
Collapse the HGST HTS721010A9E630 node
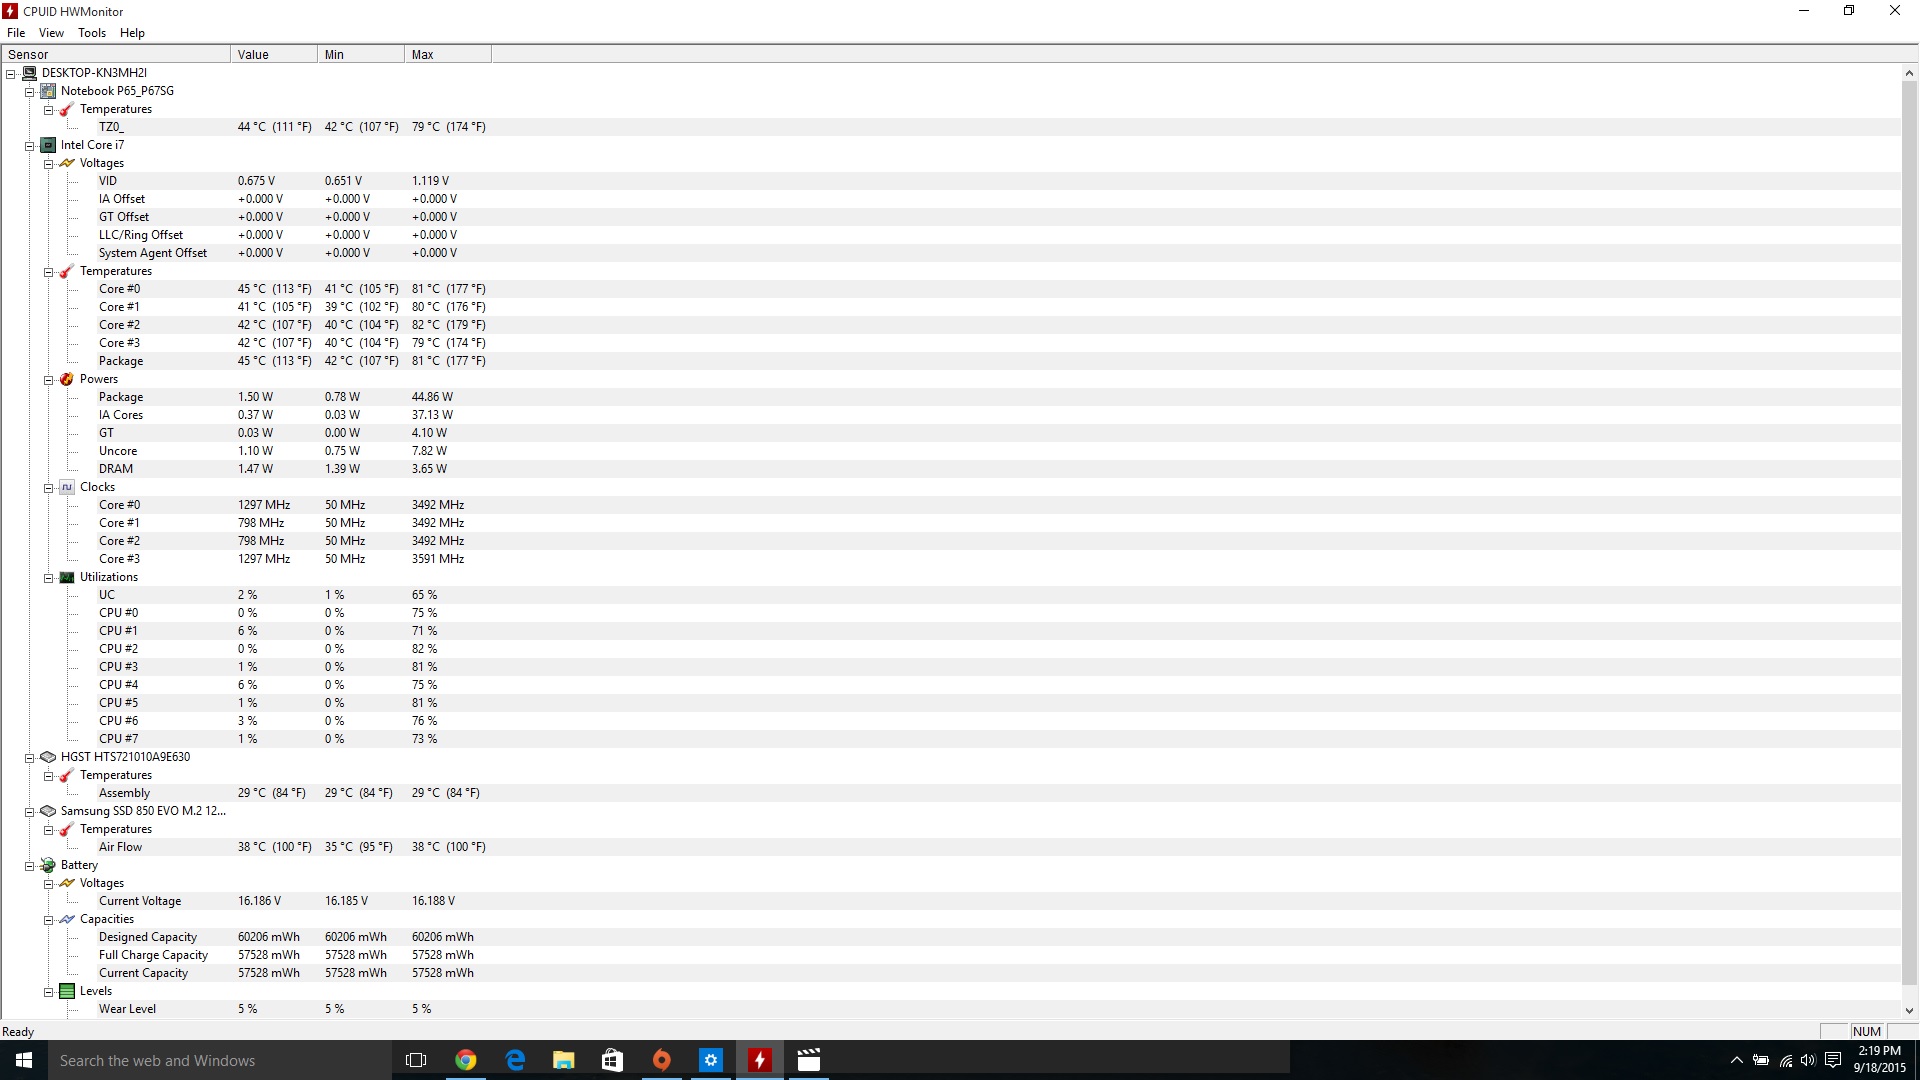pos(30,758)
